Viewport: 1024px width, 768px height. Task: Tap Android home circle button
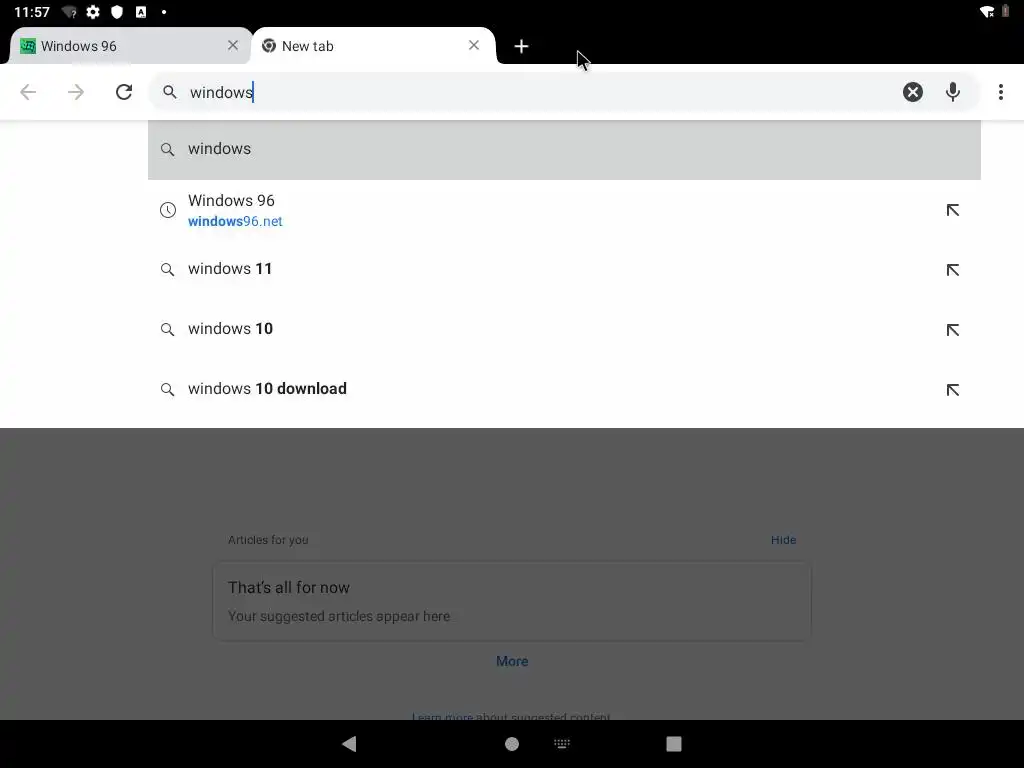(512, 744)
